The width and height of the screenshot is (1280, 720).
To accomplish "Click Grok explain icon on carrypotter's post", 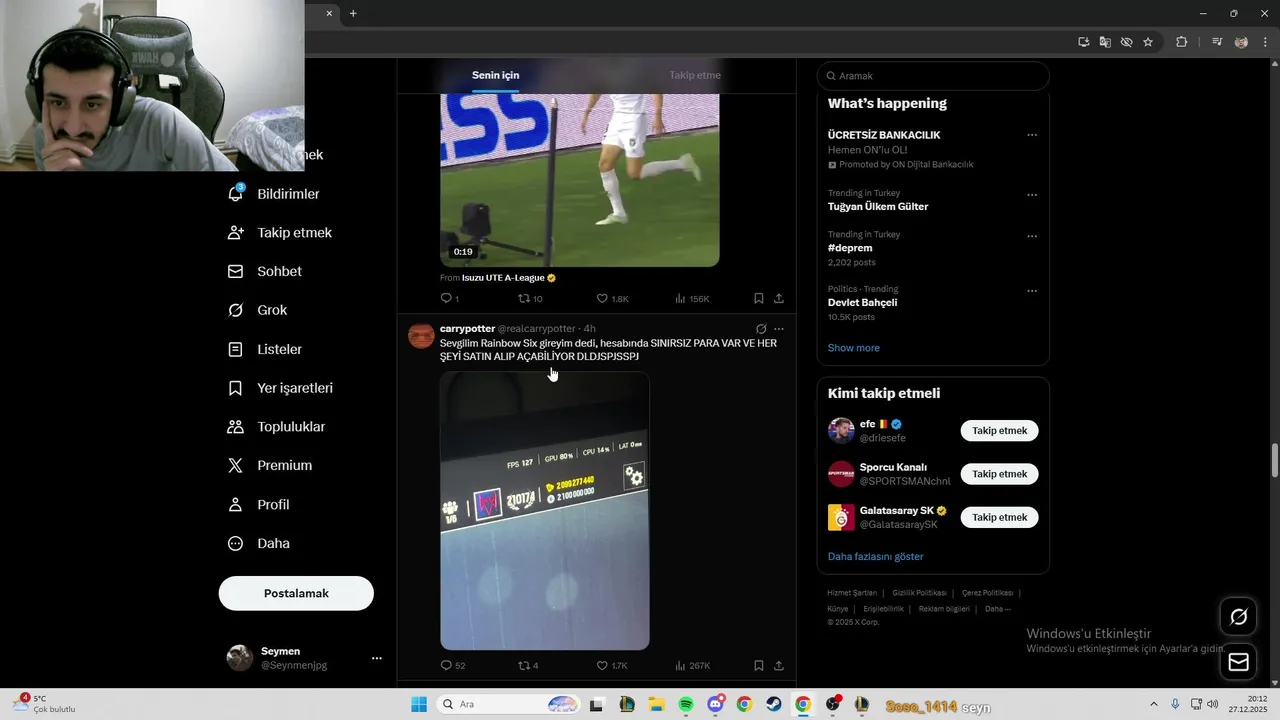I will (761, 328).
